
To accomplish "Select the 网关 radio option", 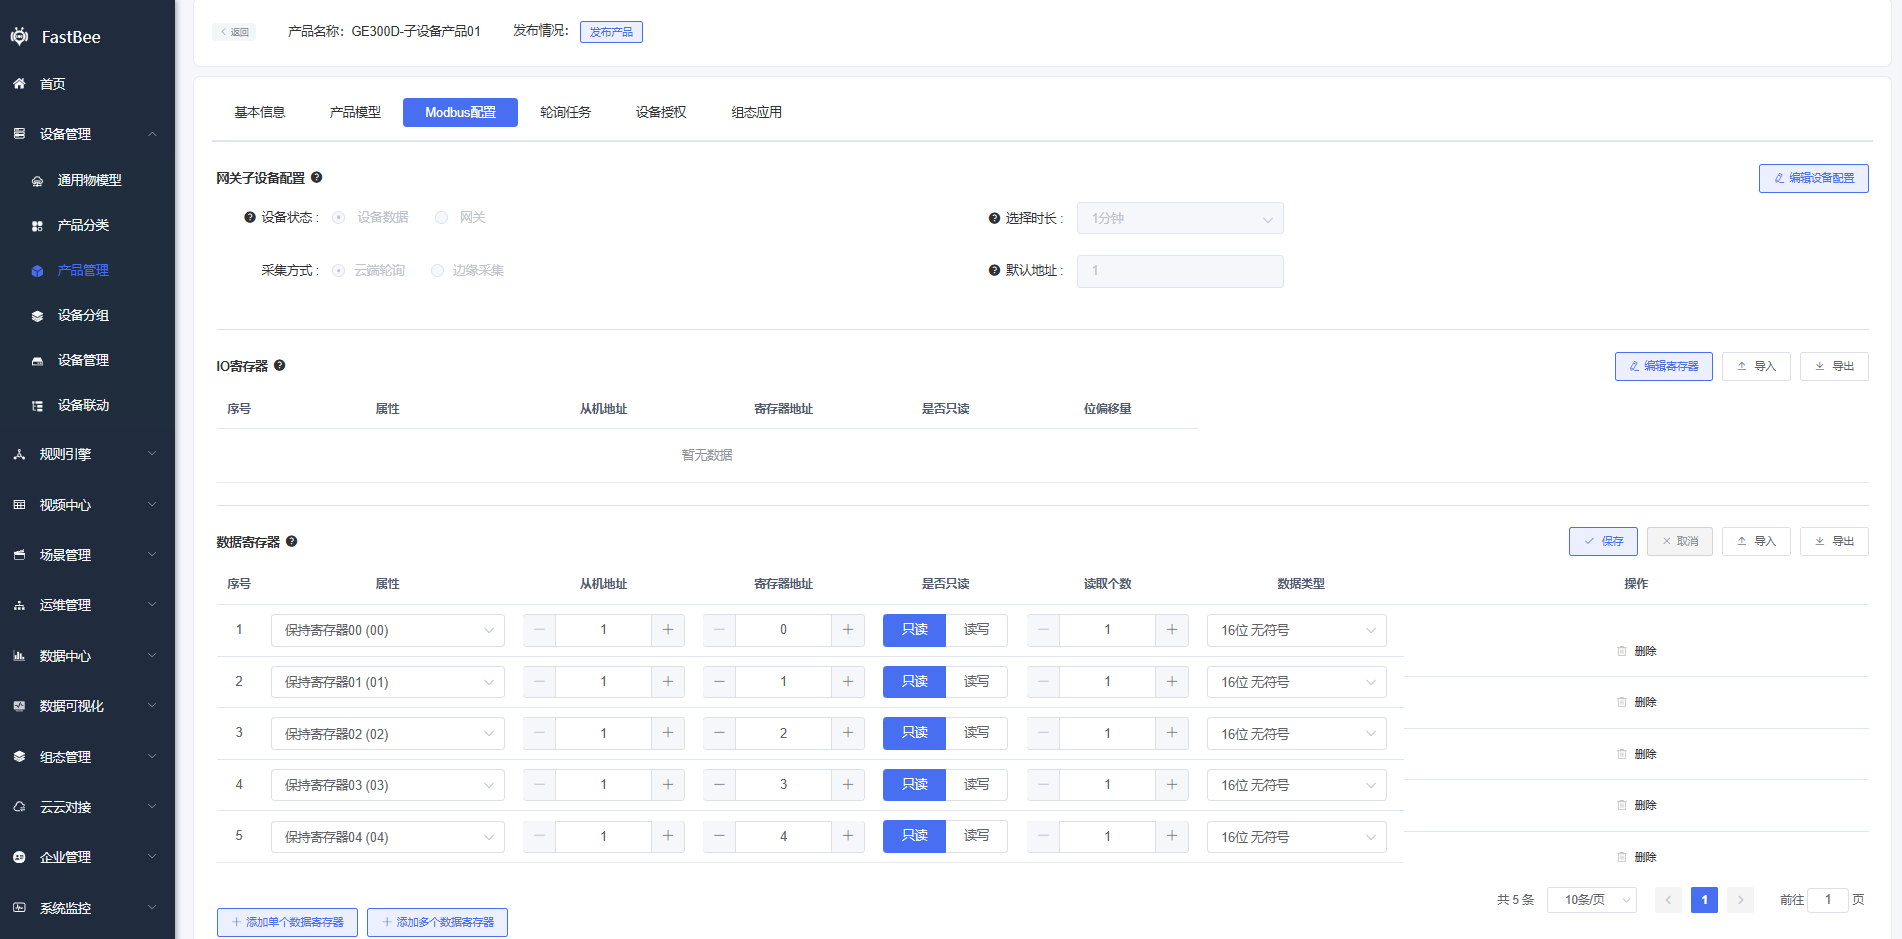I will click(442, 218).
